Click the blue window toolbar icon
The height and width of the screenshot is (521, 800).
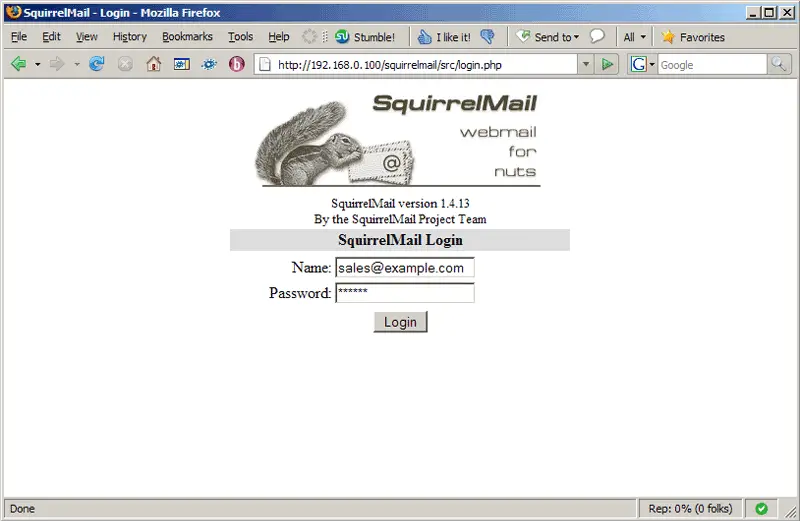coord(182,64)
